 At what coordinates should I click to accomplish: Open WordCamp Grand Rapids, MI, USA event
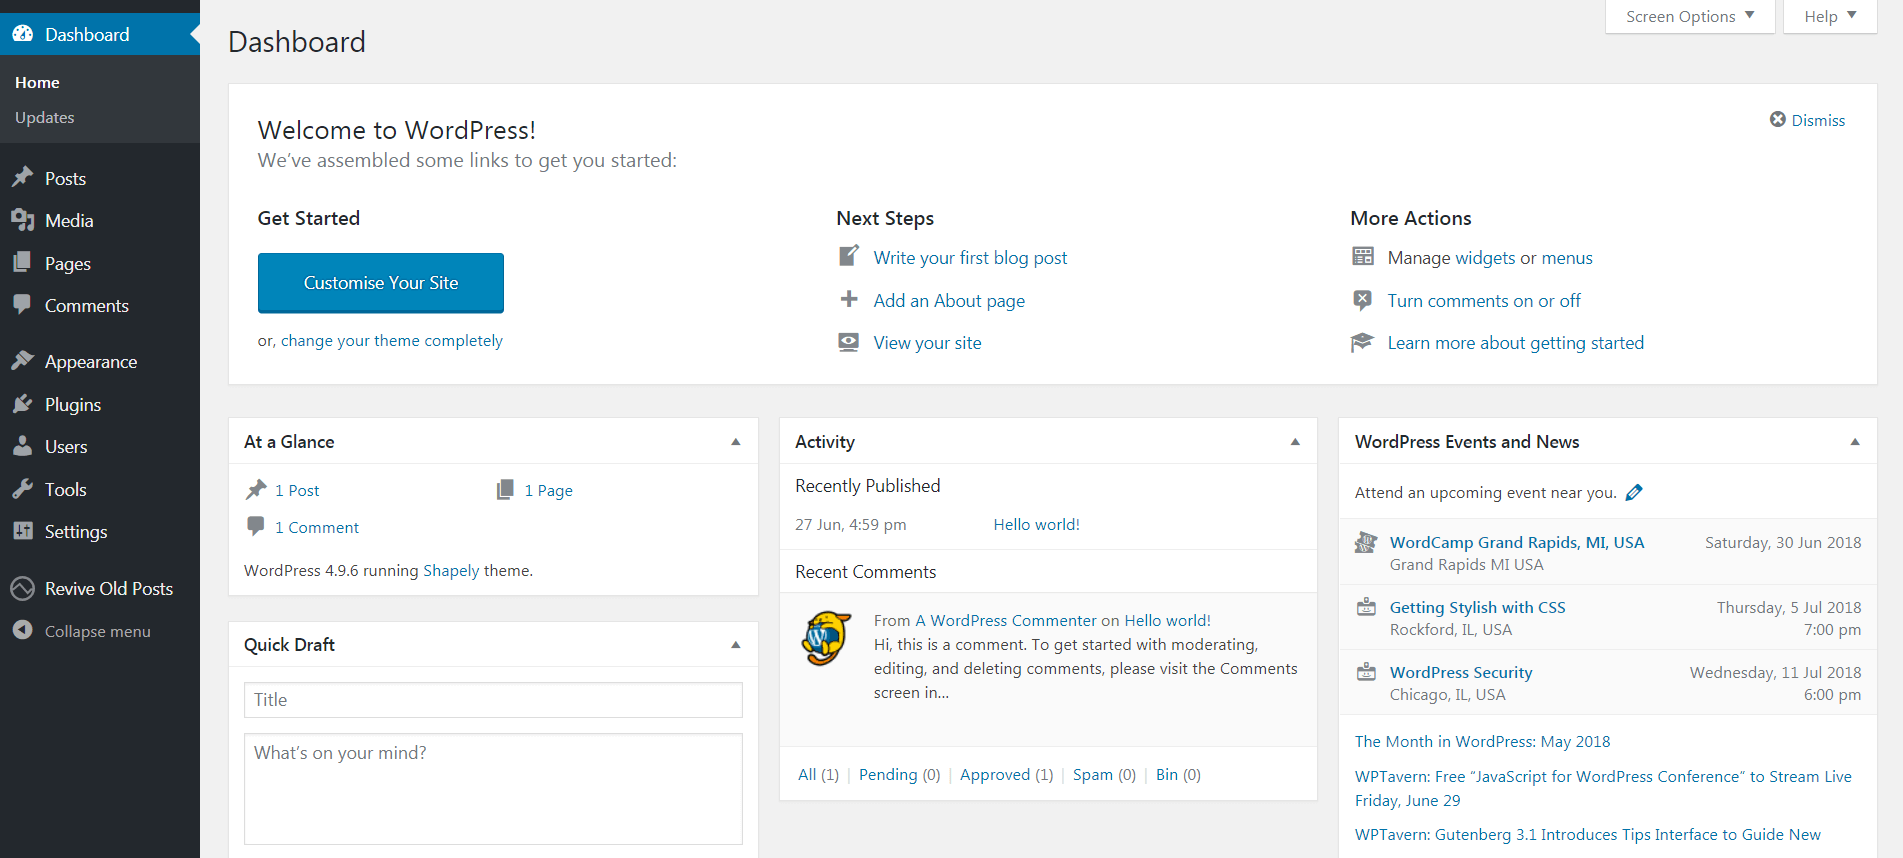coord(1517,542)
